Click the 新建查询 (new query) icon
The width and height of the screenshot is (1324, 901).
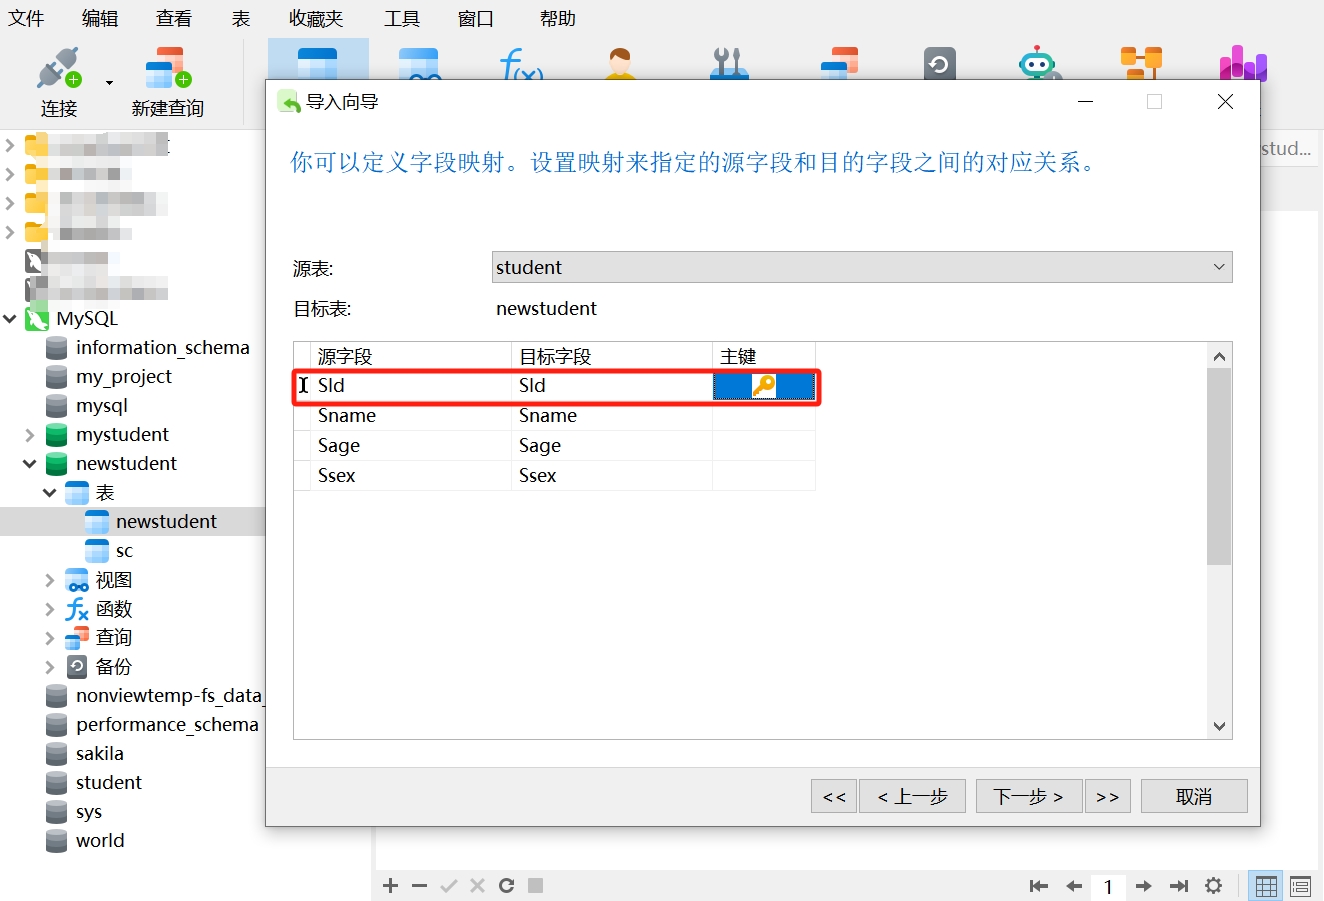pyautogui.click(x=167, y=68)
